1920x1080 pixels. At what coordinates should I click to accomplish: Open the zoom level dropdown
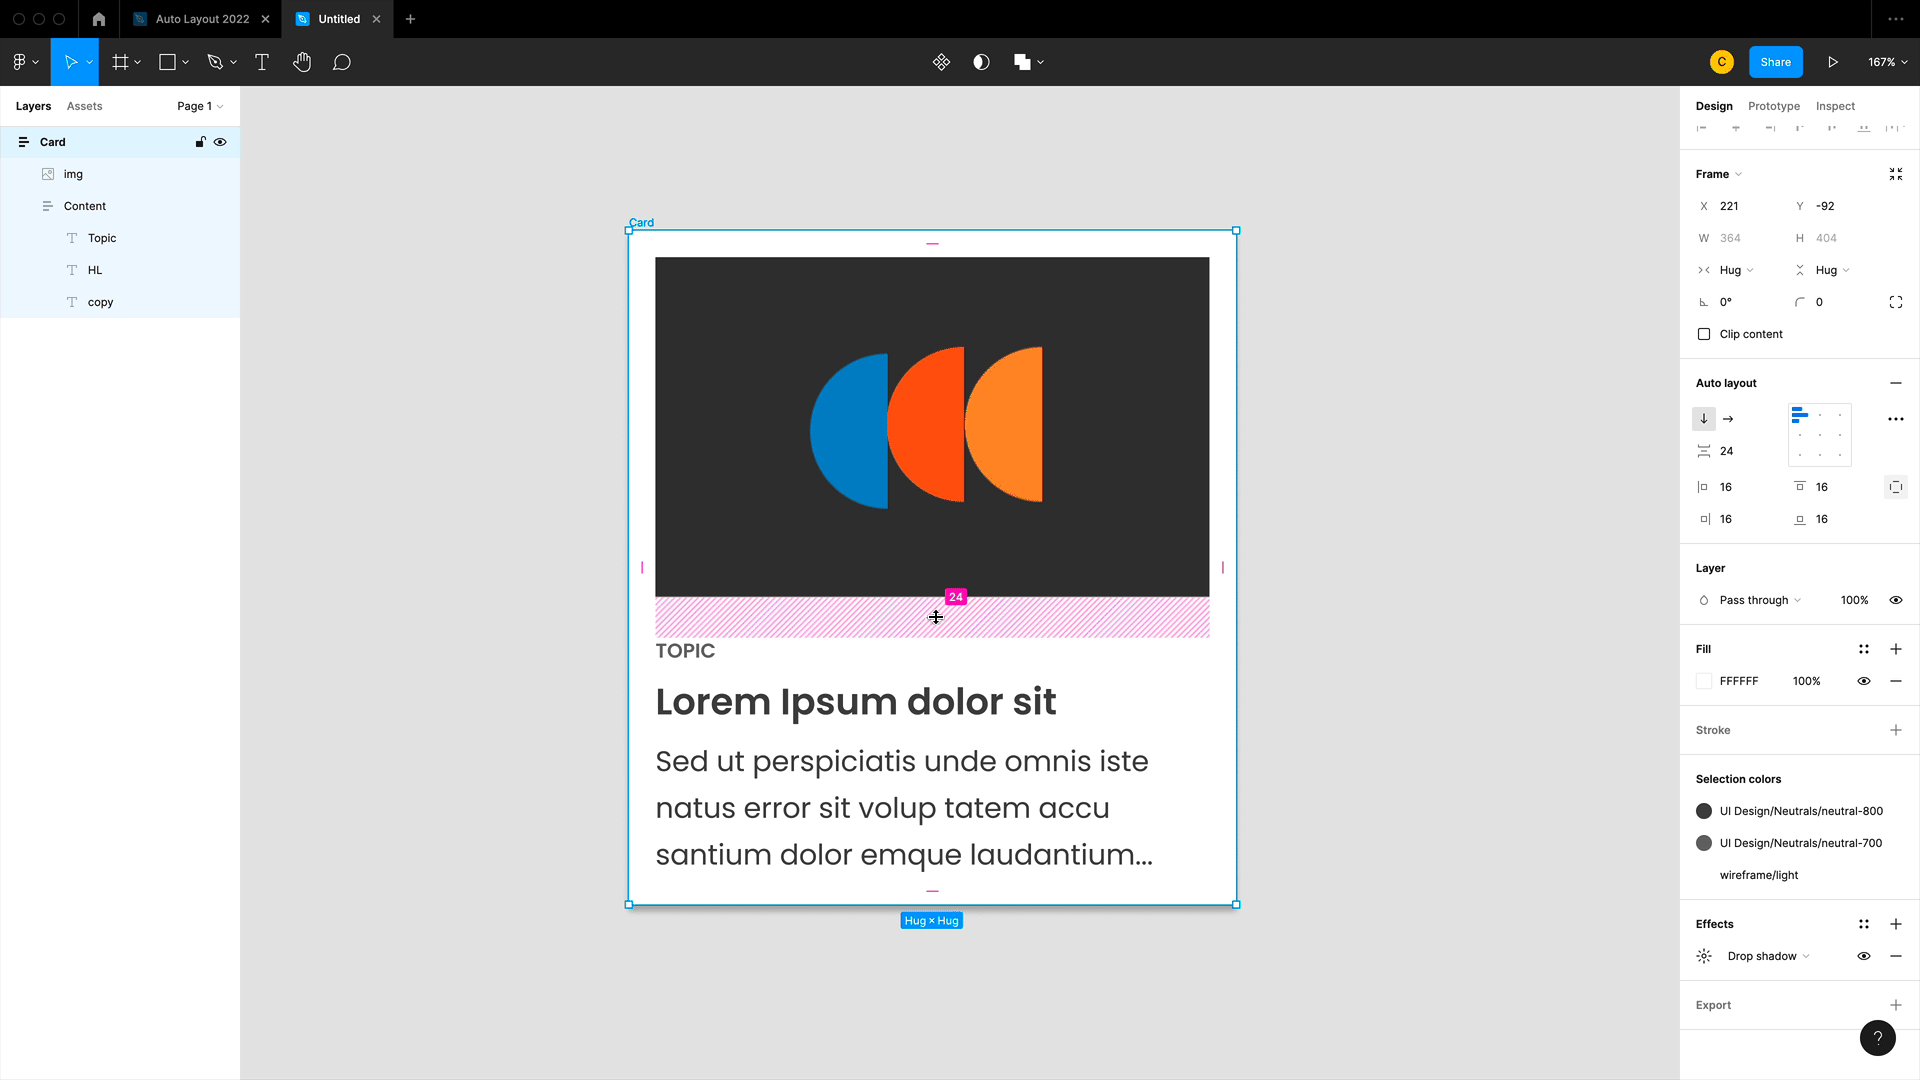coord(1887,62)
